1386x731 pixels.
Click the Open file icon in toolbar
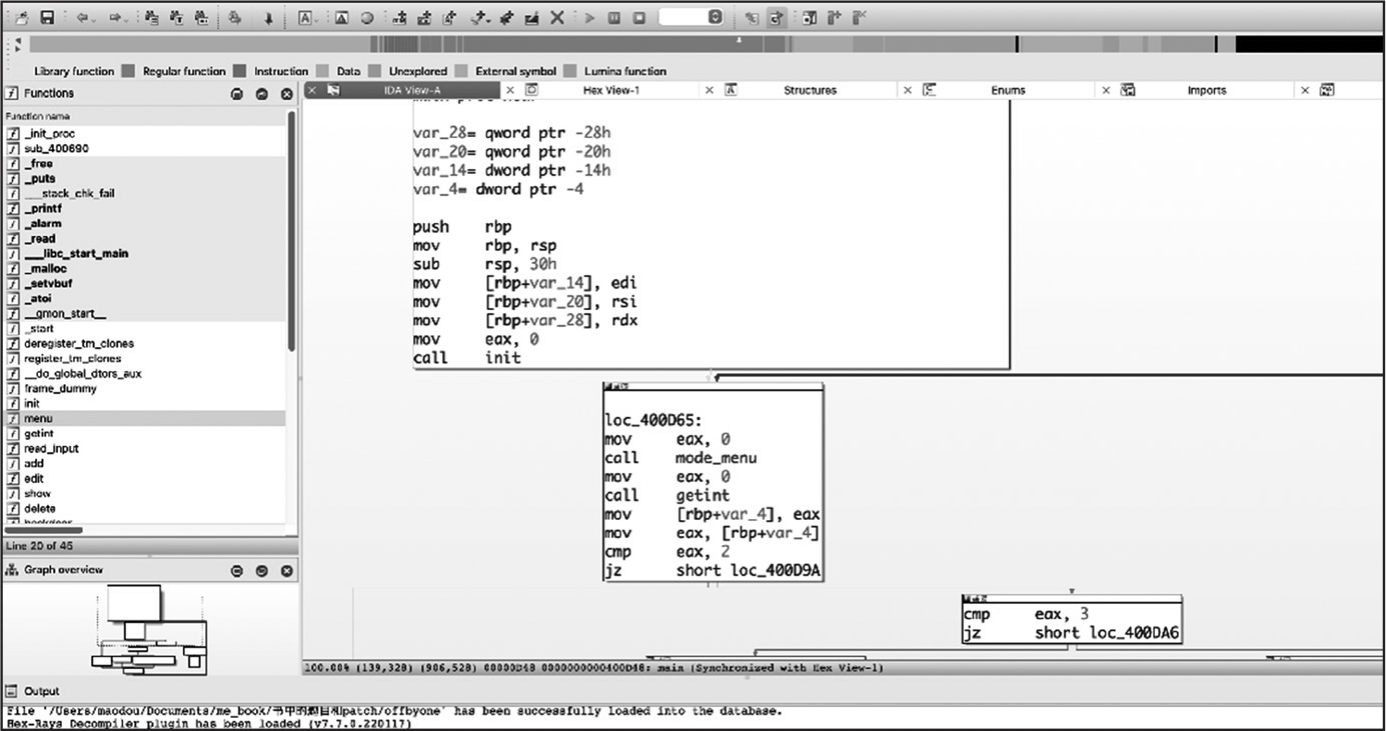(22, 18)
